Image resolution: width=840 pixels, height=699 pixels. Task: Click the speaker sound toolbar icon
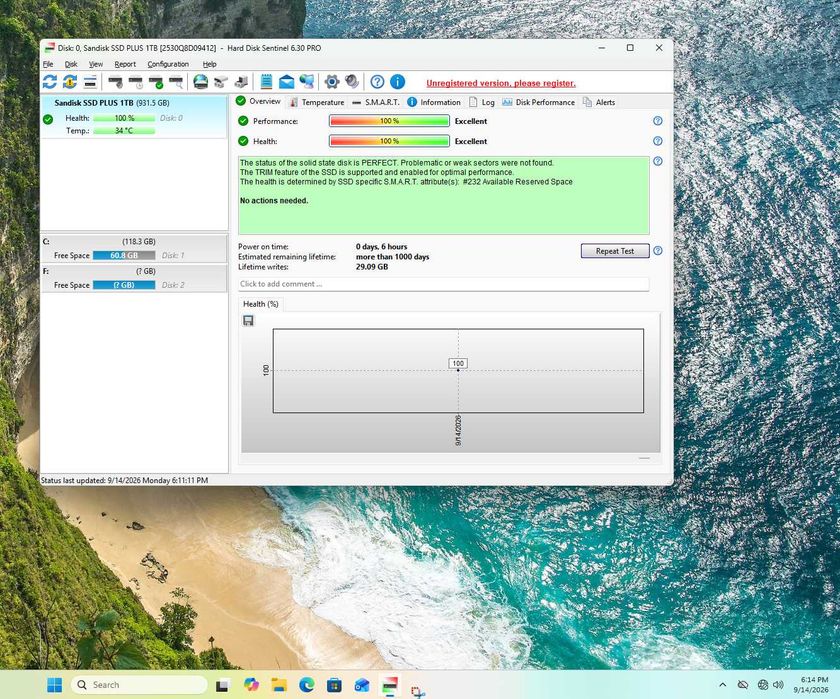tap(351, 82)
